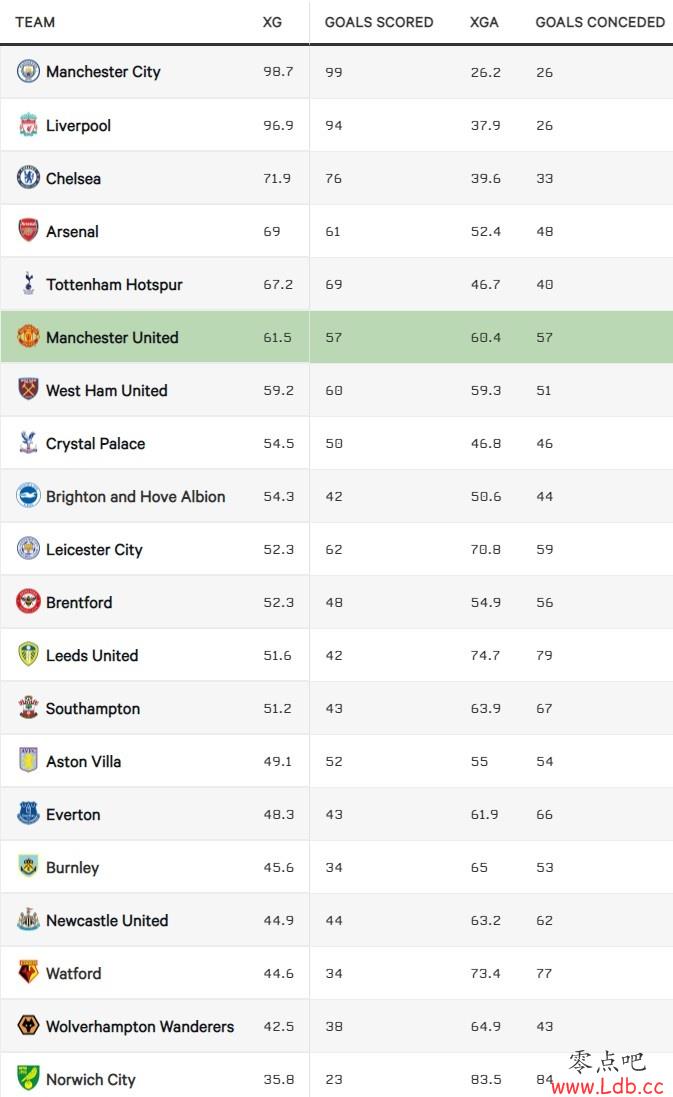Click the Crystal Palace eagle crest

pyautogui.click(x=28, y=442)
